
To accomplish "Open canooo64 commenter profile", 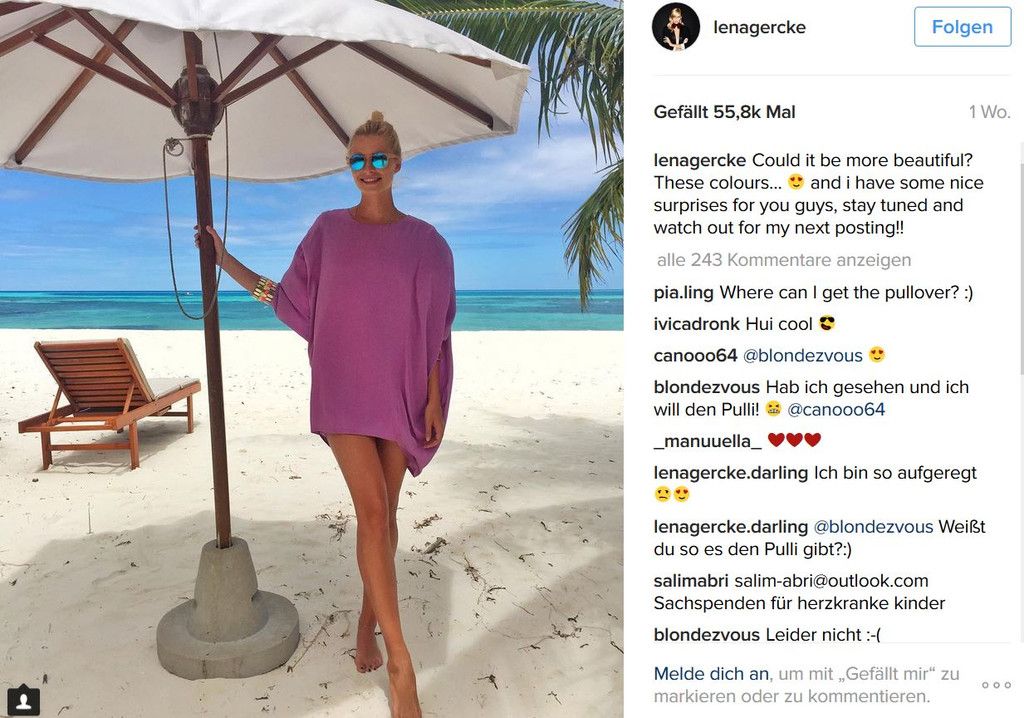I will (x=695, y=355).
